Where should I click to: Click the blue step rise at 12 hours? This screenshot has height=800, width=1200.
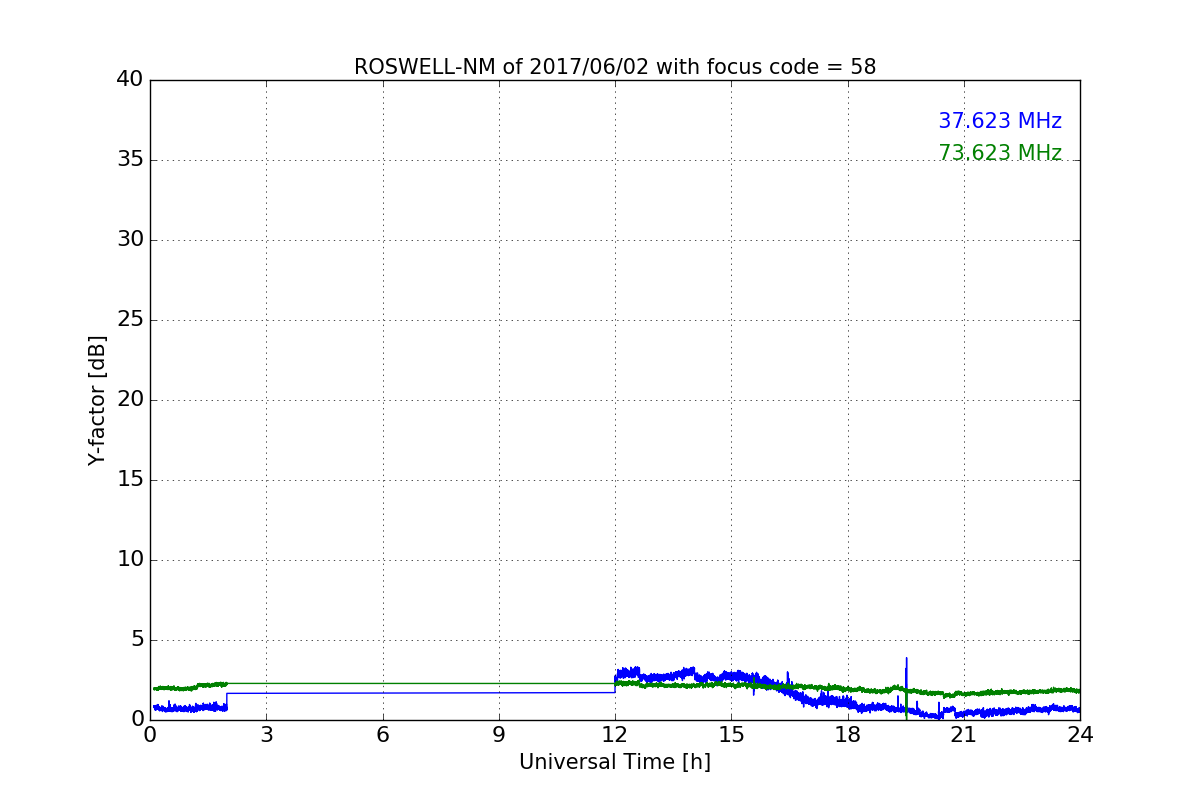615,682
